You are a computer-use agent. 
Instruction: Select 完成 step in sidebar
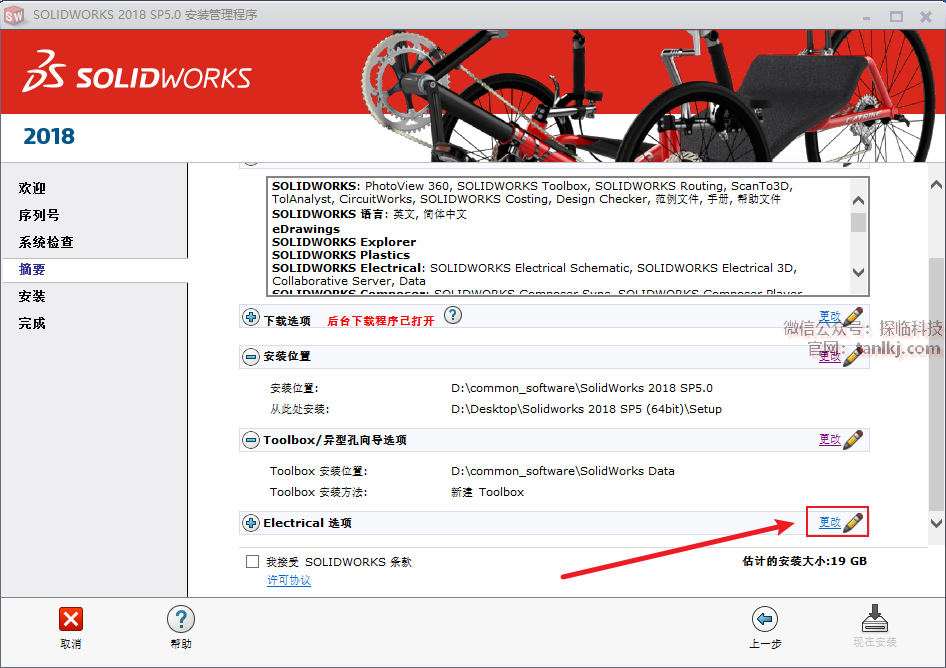point(32,323)
